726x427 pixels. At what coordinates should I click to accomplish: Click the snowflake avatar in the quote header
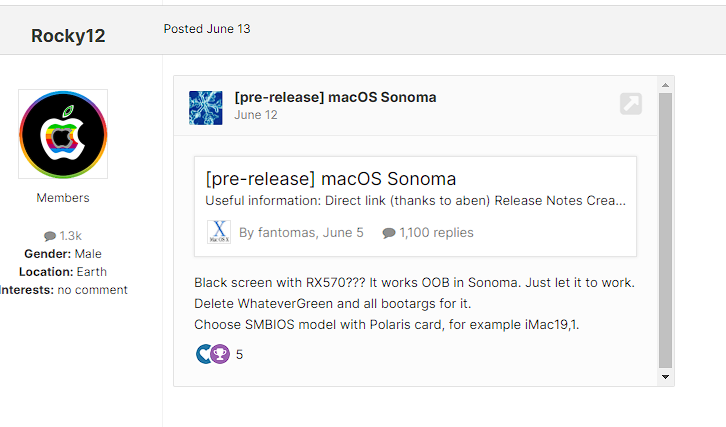coord(205,107)
